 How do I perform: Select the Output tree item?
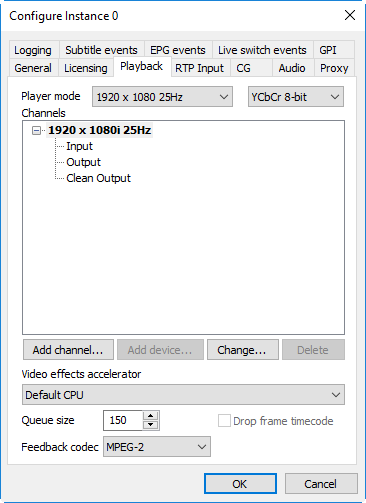[83, 162]
